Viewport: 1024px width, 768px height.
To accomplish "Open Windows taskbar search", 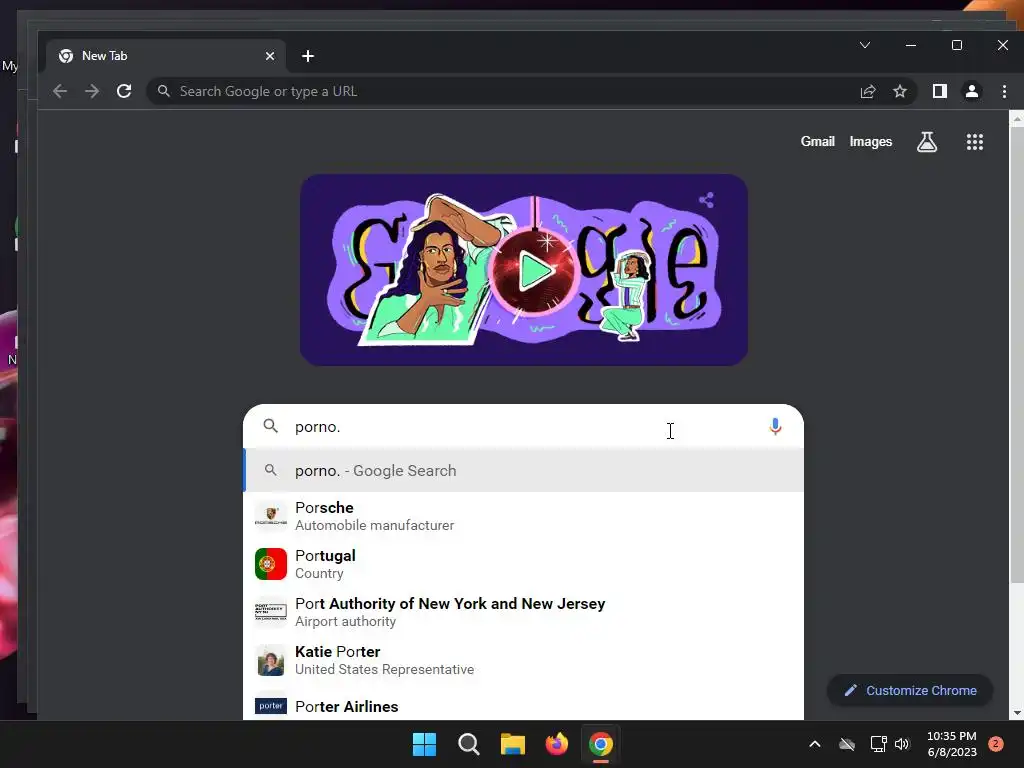I will pos(469,744).
